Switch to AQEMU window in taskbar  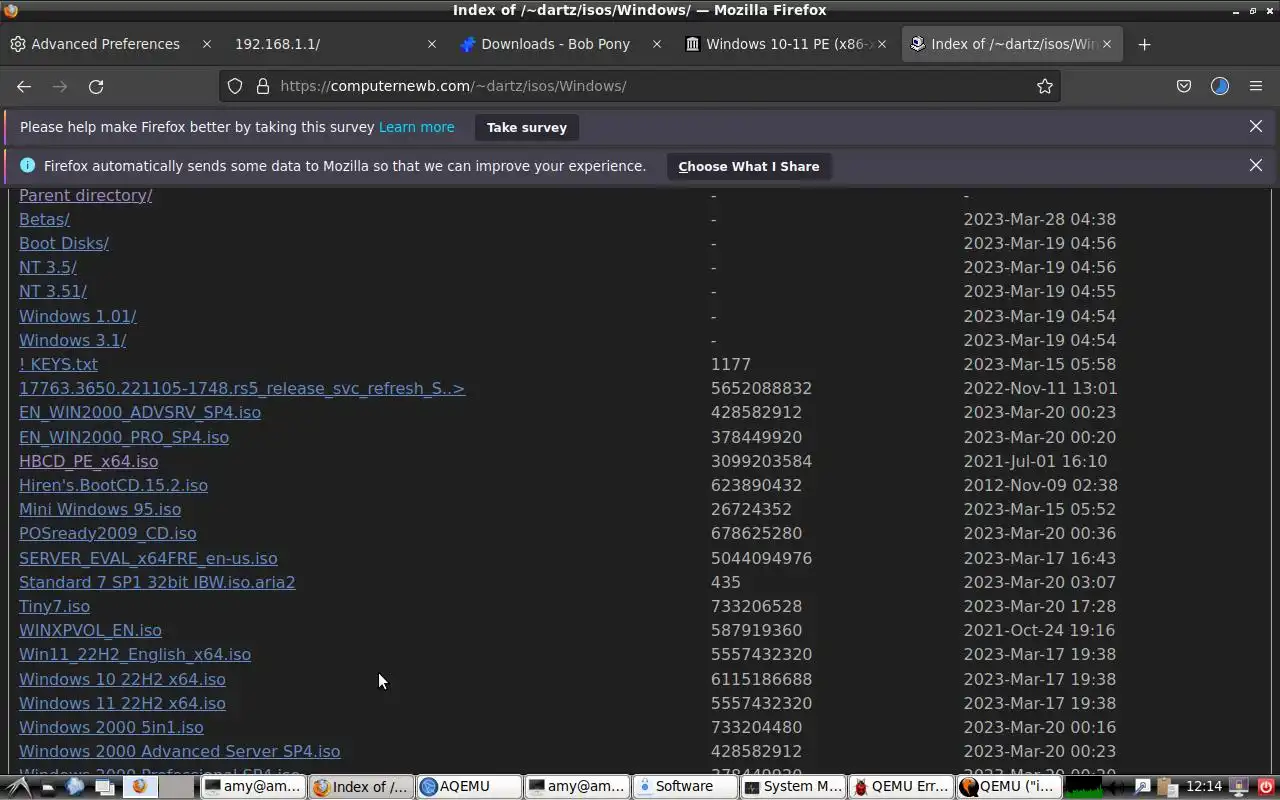click(x=470, y=786)
